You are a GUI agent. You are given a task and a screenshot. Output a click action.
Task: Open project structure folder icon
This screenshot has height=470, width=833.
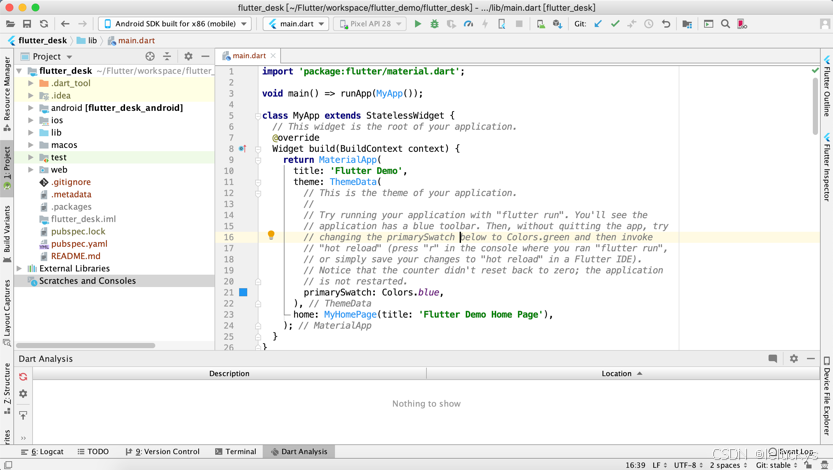click(687, 24)
